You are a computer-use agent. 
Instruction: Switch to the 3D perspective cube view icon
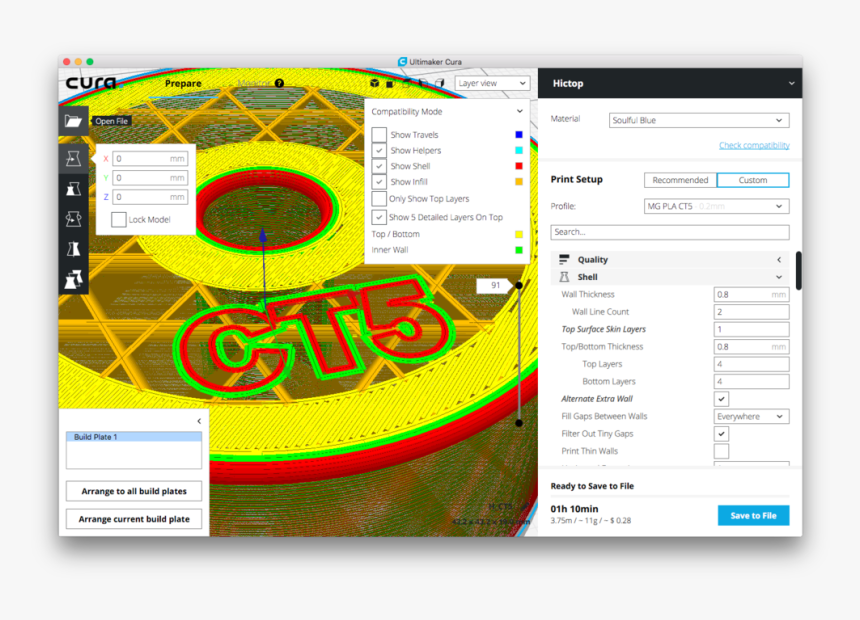(375, 83)
